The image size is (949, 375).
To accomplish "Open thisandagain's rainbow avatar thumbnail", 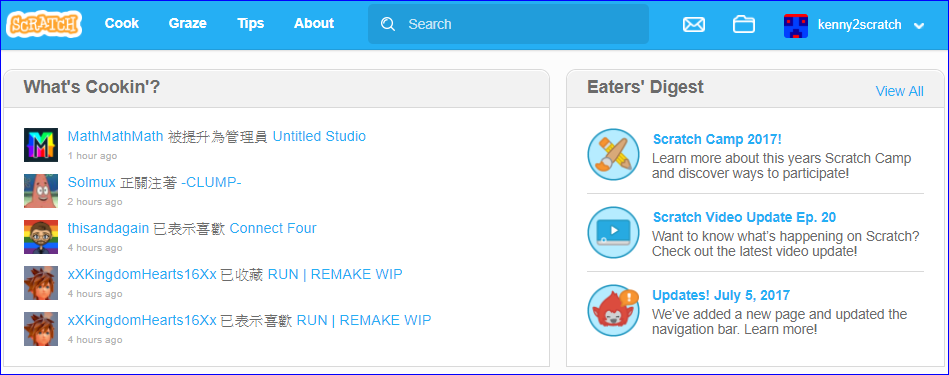I will coord(41,237).
